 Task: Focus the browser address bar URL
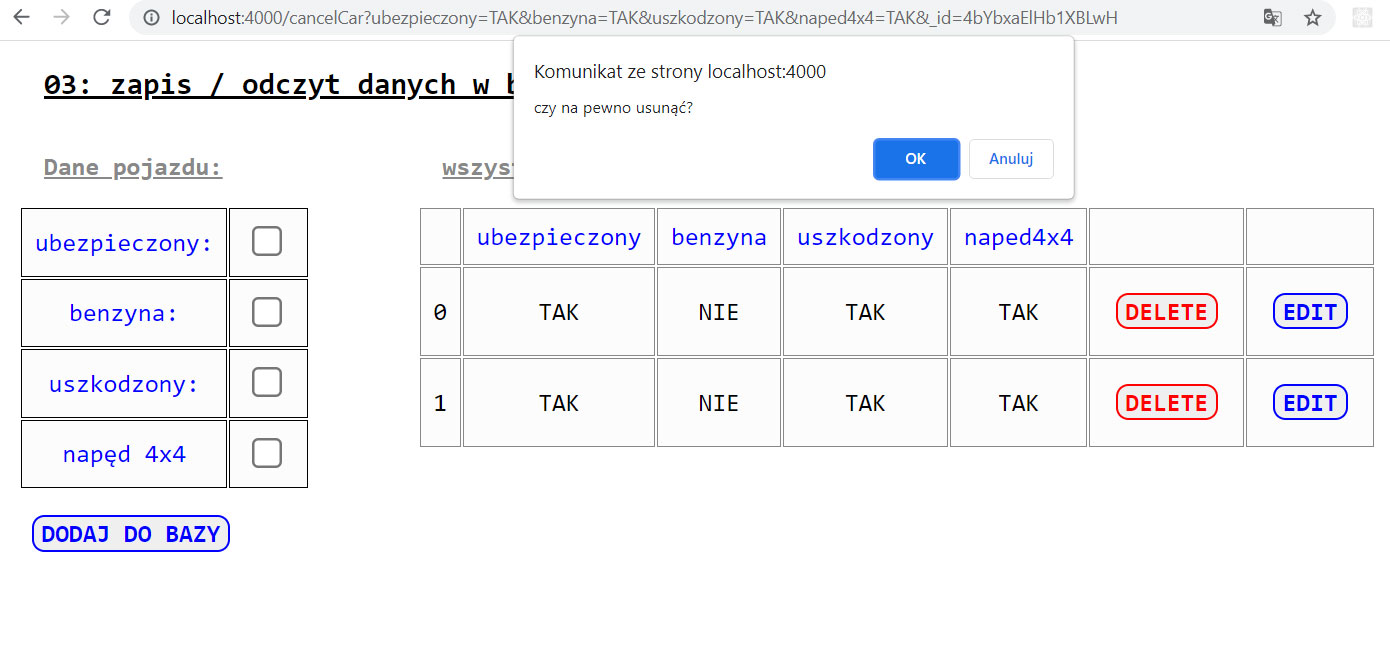tap(640, 18)
